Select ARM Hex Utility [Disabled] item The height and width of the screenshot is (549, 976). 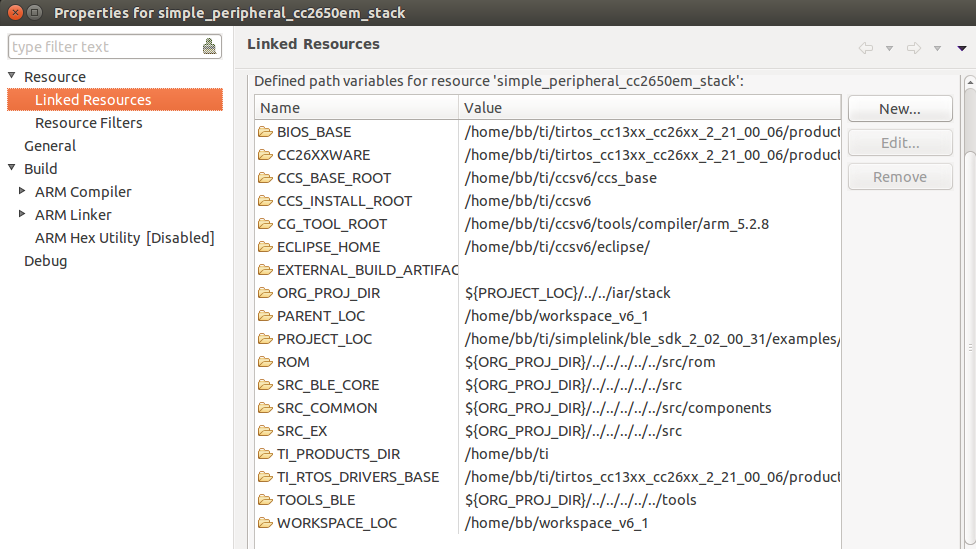pyautogui.click(x=125, y=238)
